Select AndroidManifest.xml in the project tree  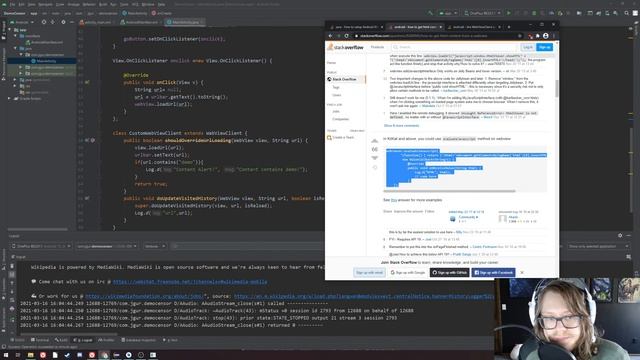[x=47, y=42]
